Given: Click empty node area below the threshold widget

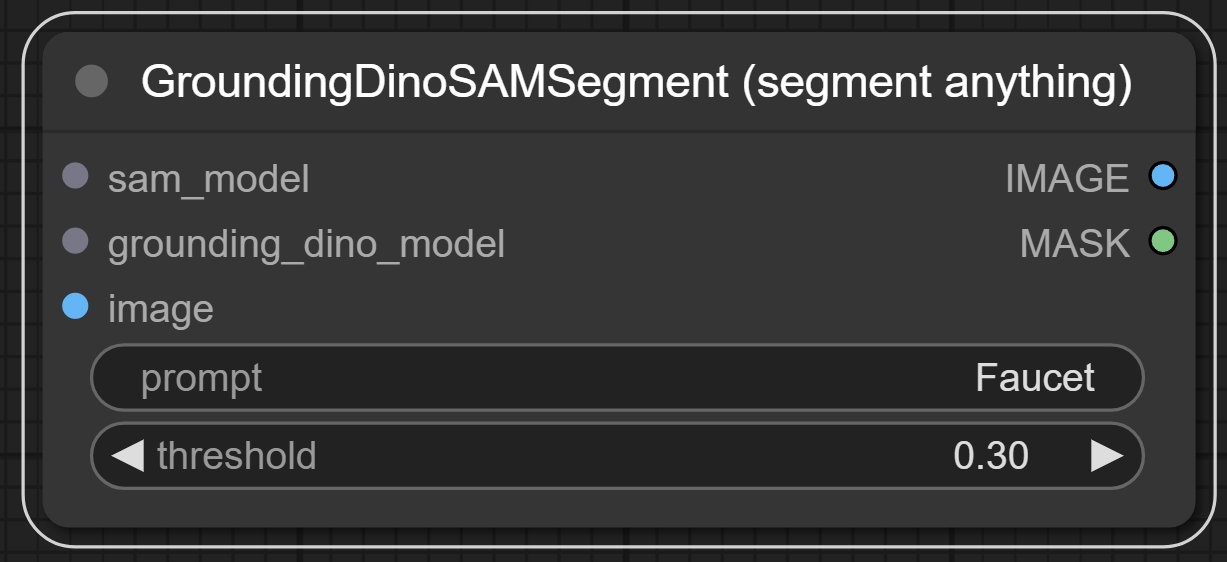Looking at the screenshot, I should (616, 509).
